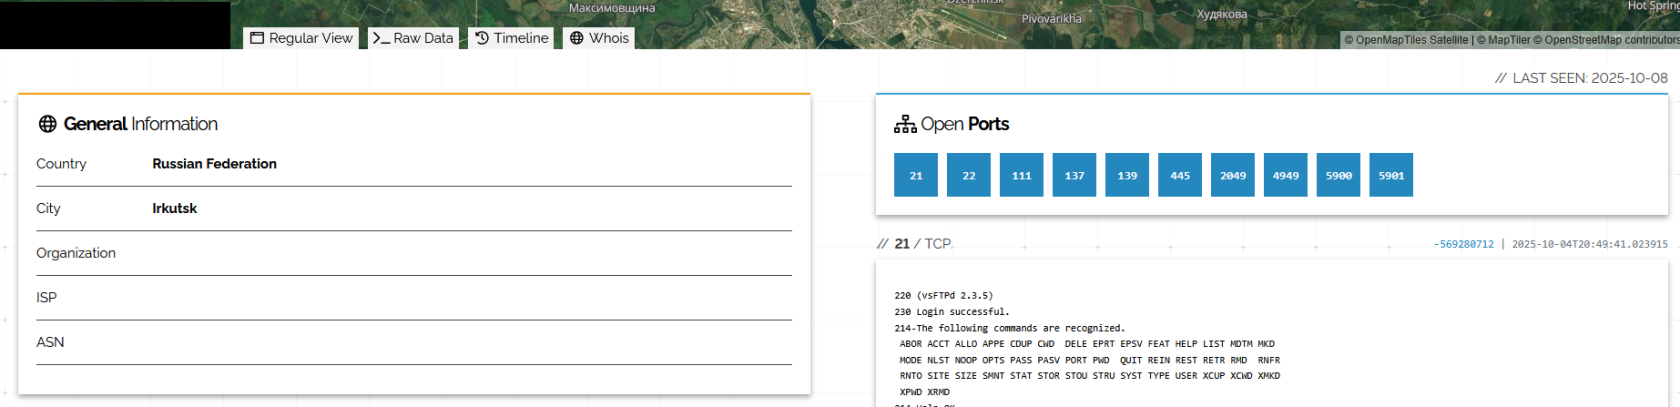Open the Regular View tab
The width and height of the screenshot is (1680, 407).
(x=301, y=38)
